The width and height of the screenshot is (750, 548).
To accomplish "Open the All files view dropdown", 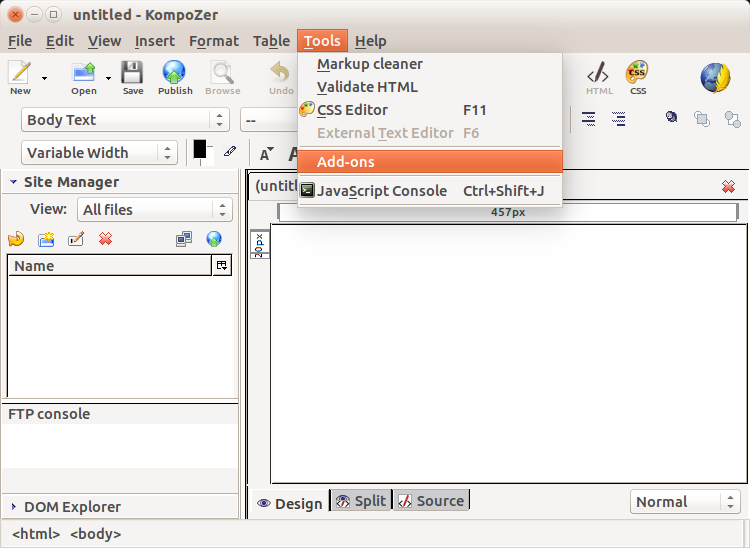I will 155,209.
